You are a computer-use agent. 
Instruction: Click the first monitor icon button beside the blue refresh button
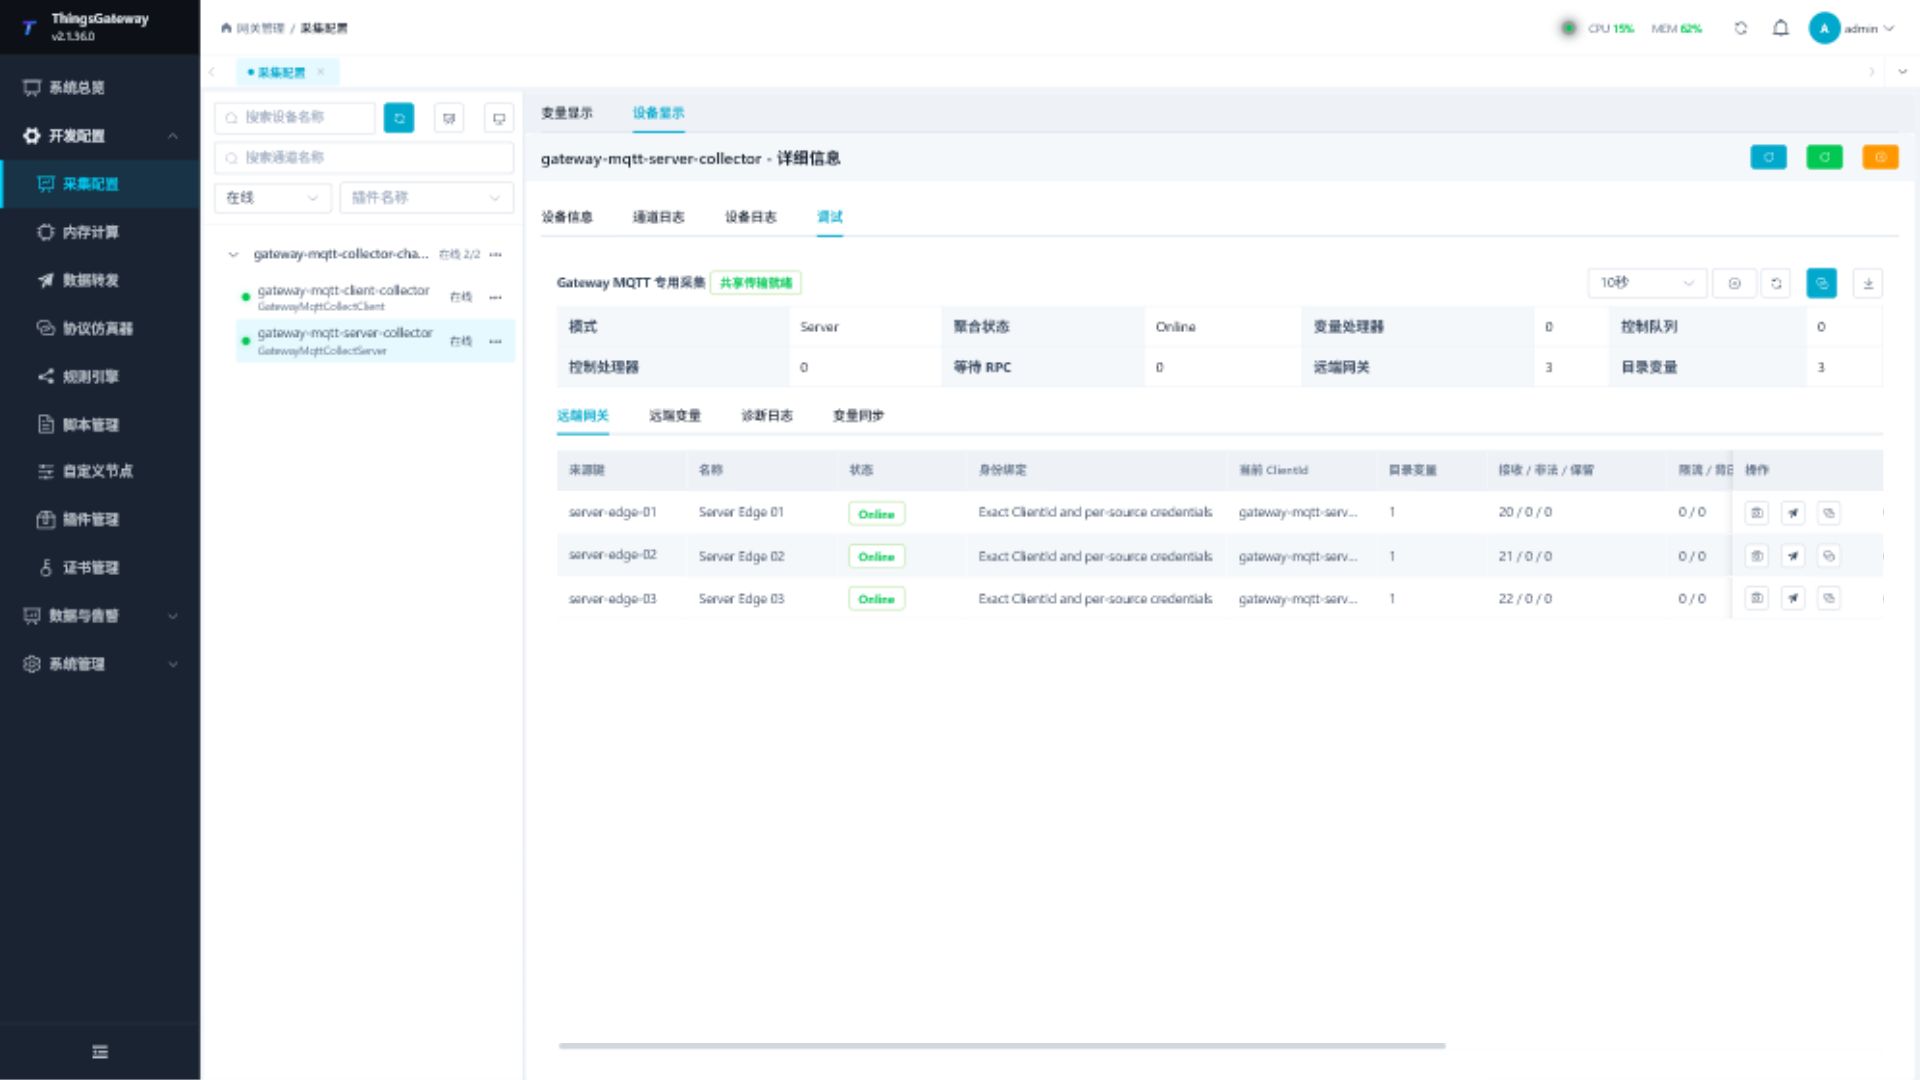[x=449, y=118]
